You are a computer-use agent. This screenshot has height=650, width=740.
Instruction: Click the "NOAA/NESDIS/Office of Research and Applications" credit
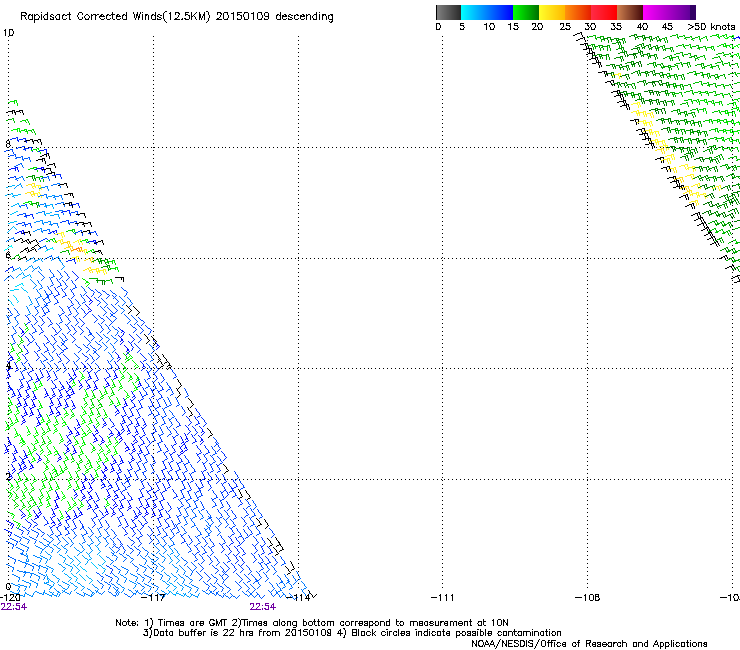coord(589,644)
